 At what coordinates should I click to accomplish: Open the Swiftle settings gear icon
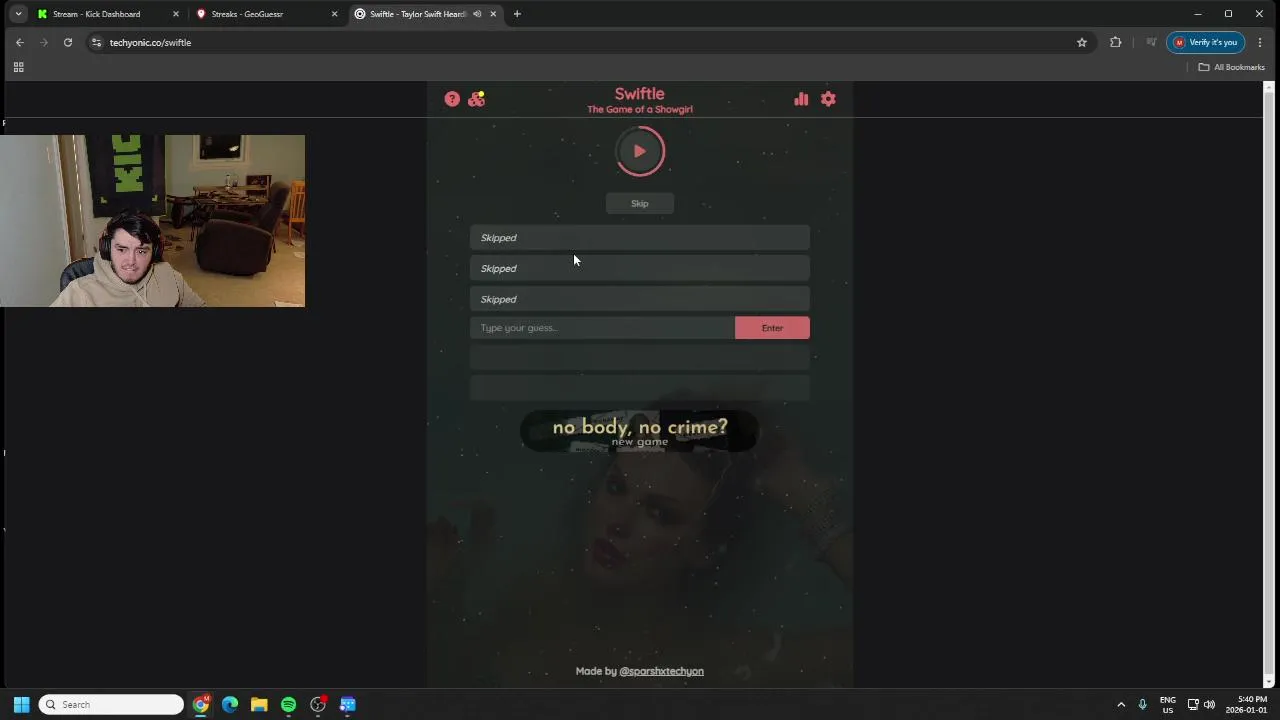coord(828,99)
